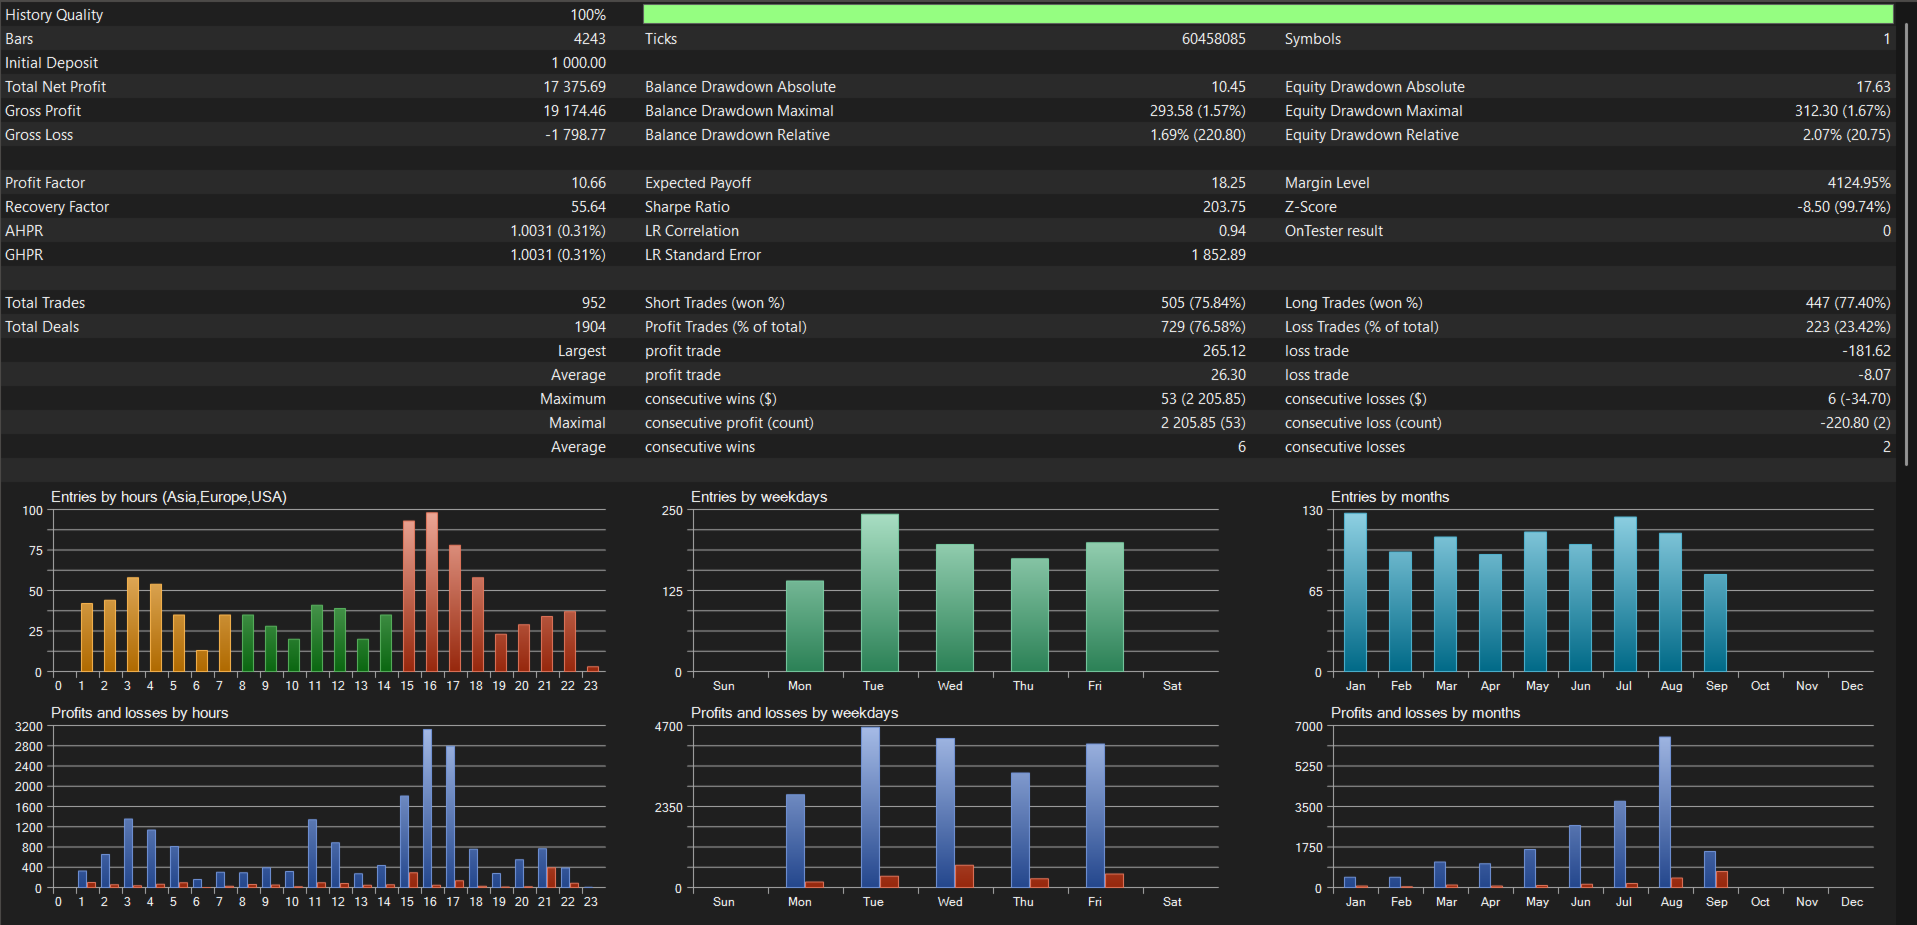
Task: Click the Entries by weekdays chart title
Action: (x=759, y=497)
